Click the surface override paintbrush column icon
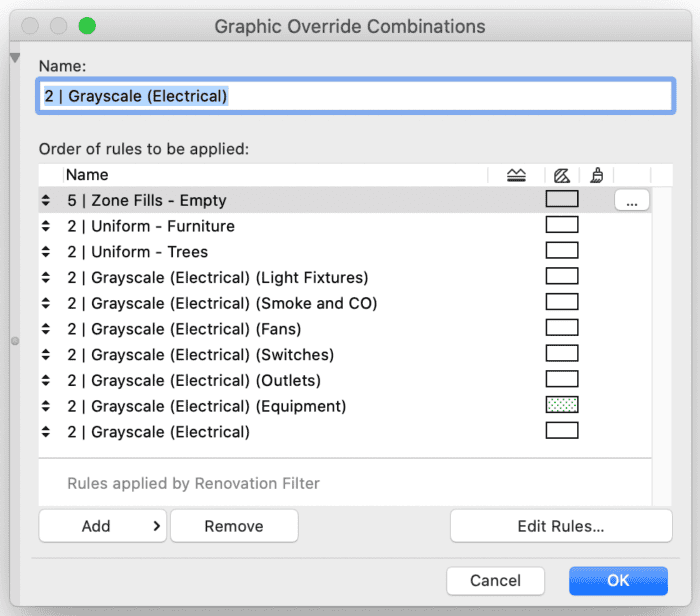Viewport: 700px width, 616px height. pos(597,175)
